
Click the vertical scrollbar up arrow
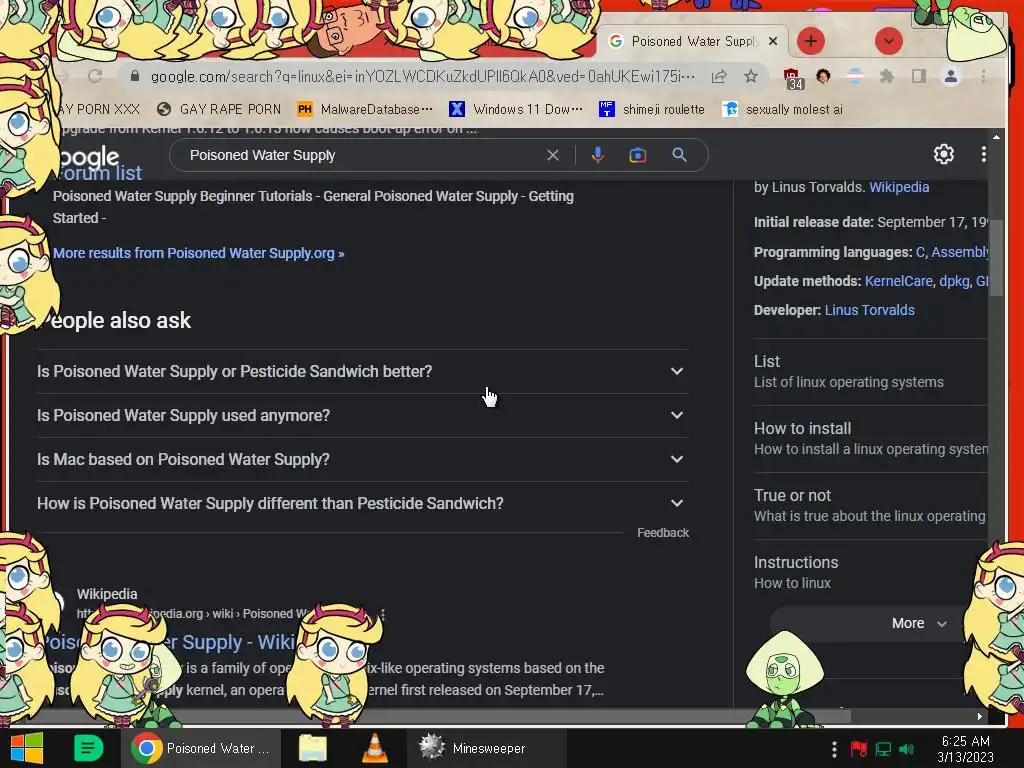tap(996, 137)
